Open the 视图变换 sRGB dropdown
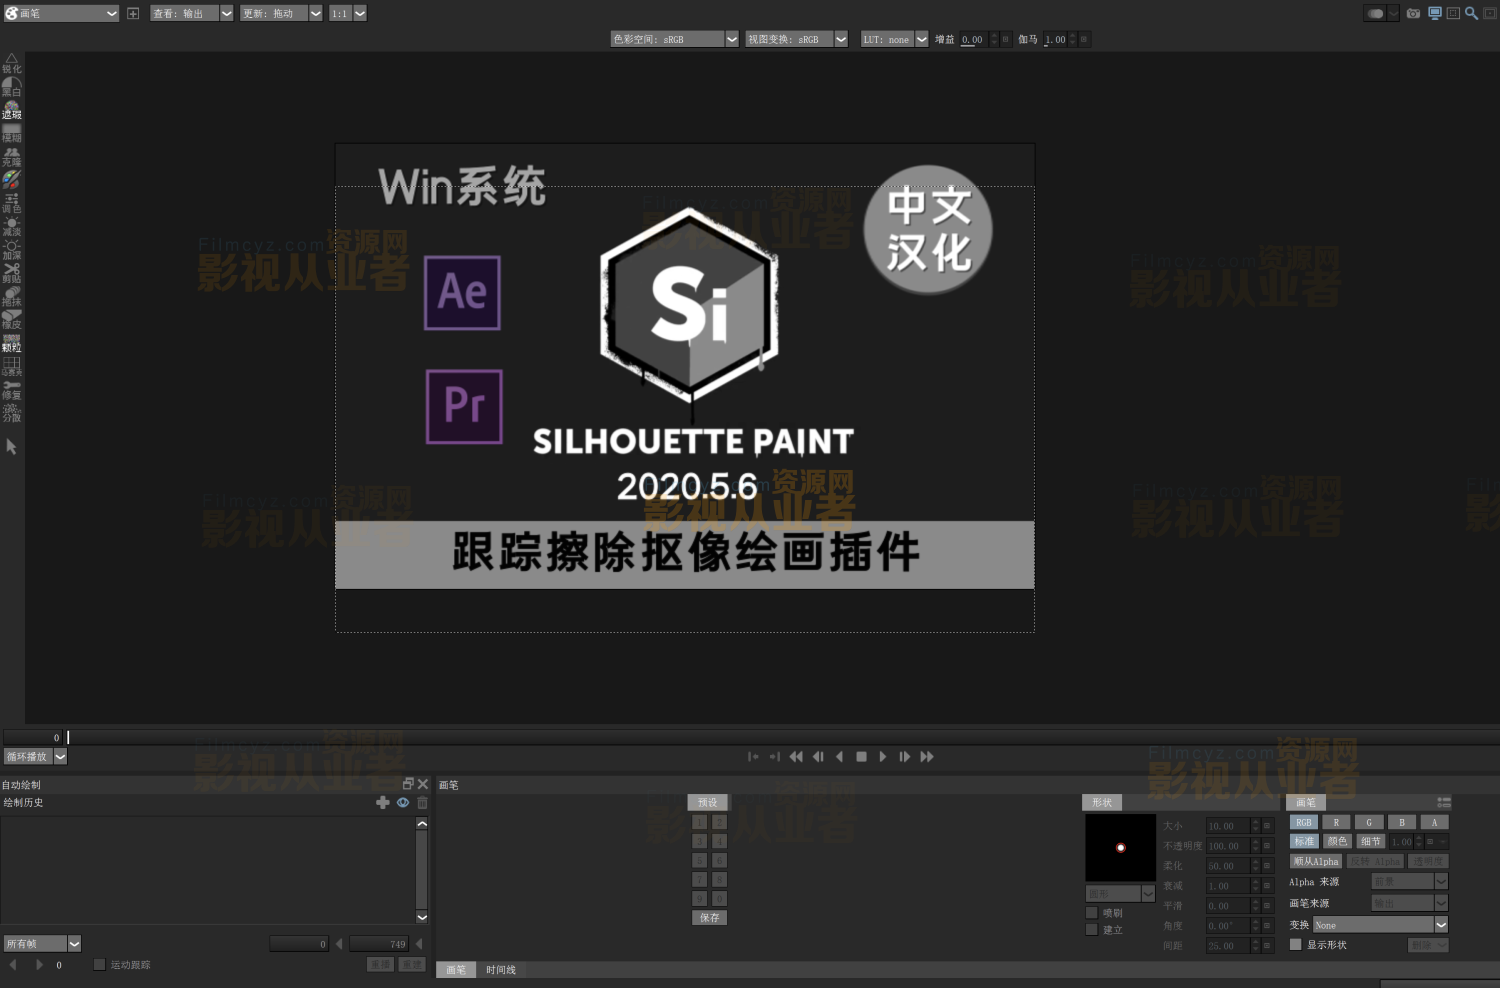This screenshot has width=1500, height=988. point(797,39)
